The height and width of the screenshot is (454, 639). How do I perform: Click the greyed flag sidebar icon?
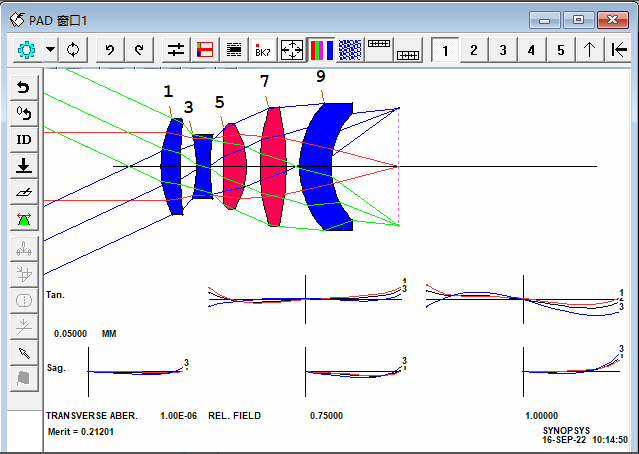[24, 379]
